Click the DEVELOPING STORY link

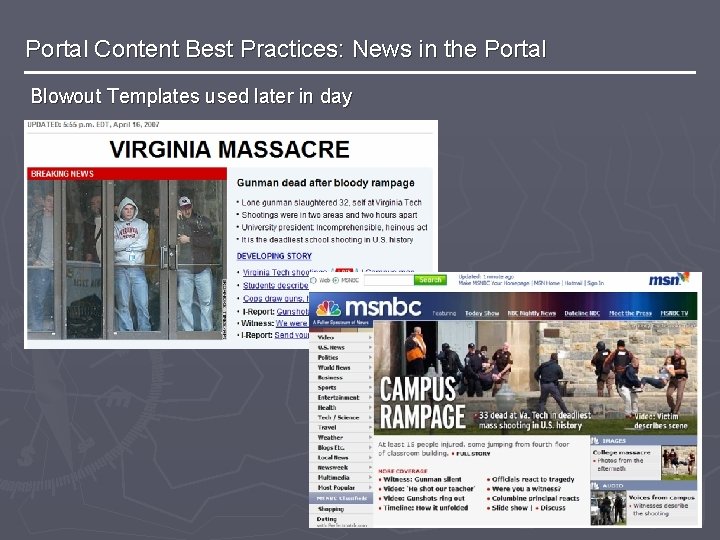(274, 256)
